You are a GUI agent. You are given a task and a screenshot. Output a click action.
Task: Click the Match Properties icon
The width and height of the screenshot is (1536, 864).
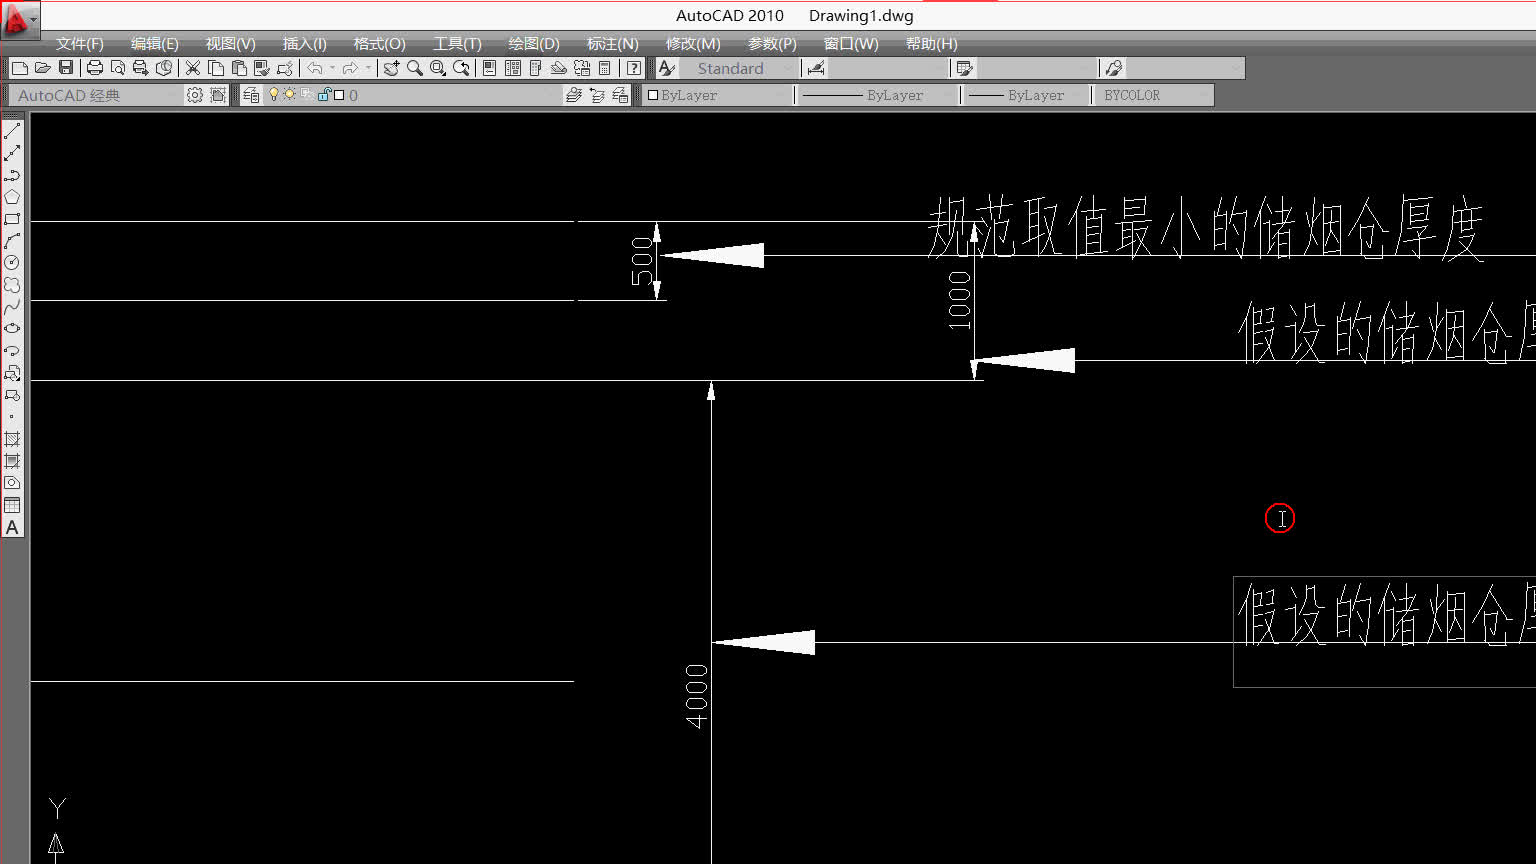click(x=262, y=68)
